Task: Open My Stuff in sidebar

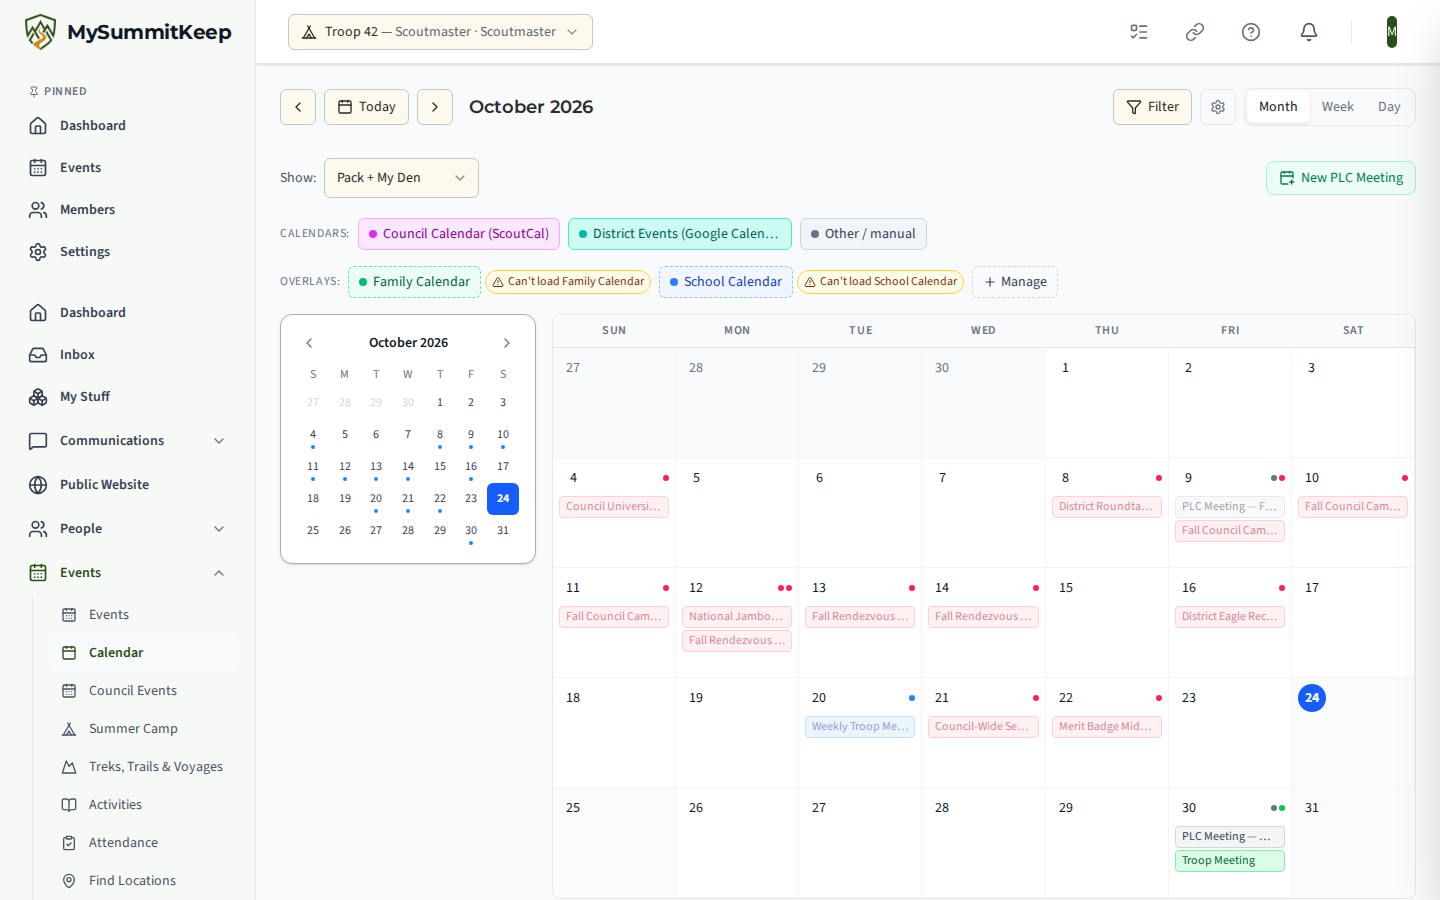Action: tap(128, 397)
